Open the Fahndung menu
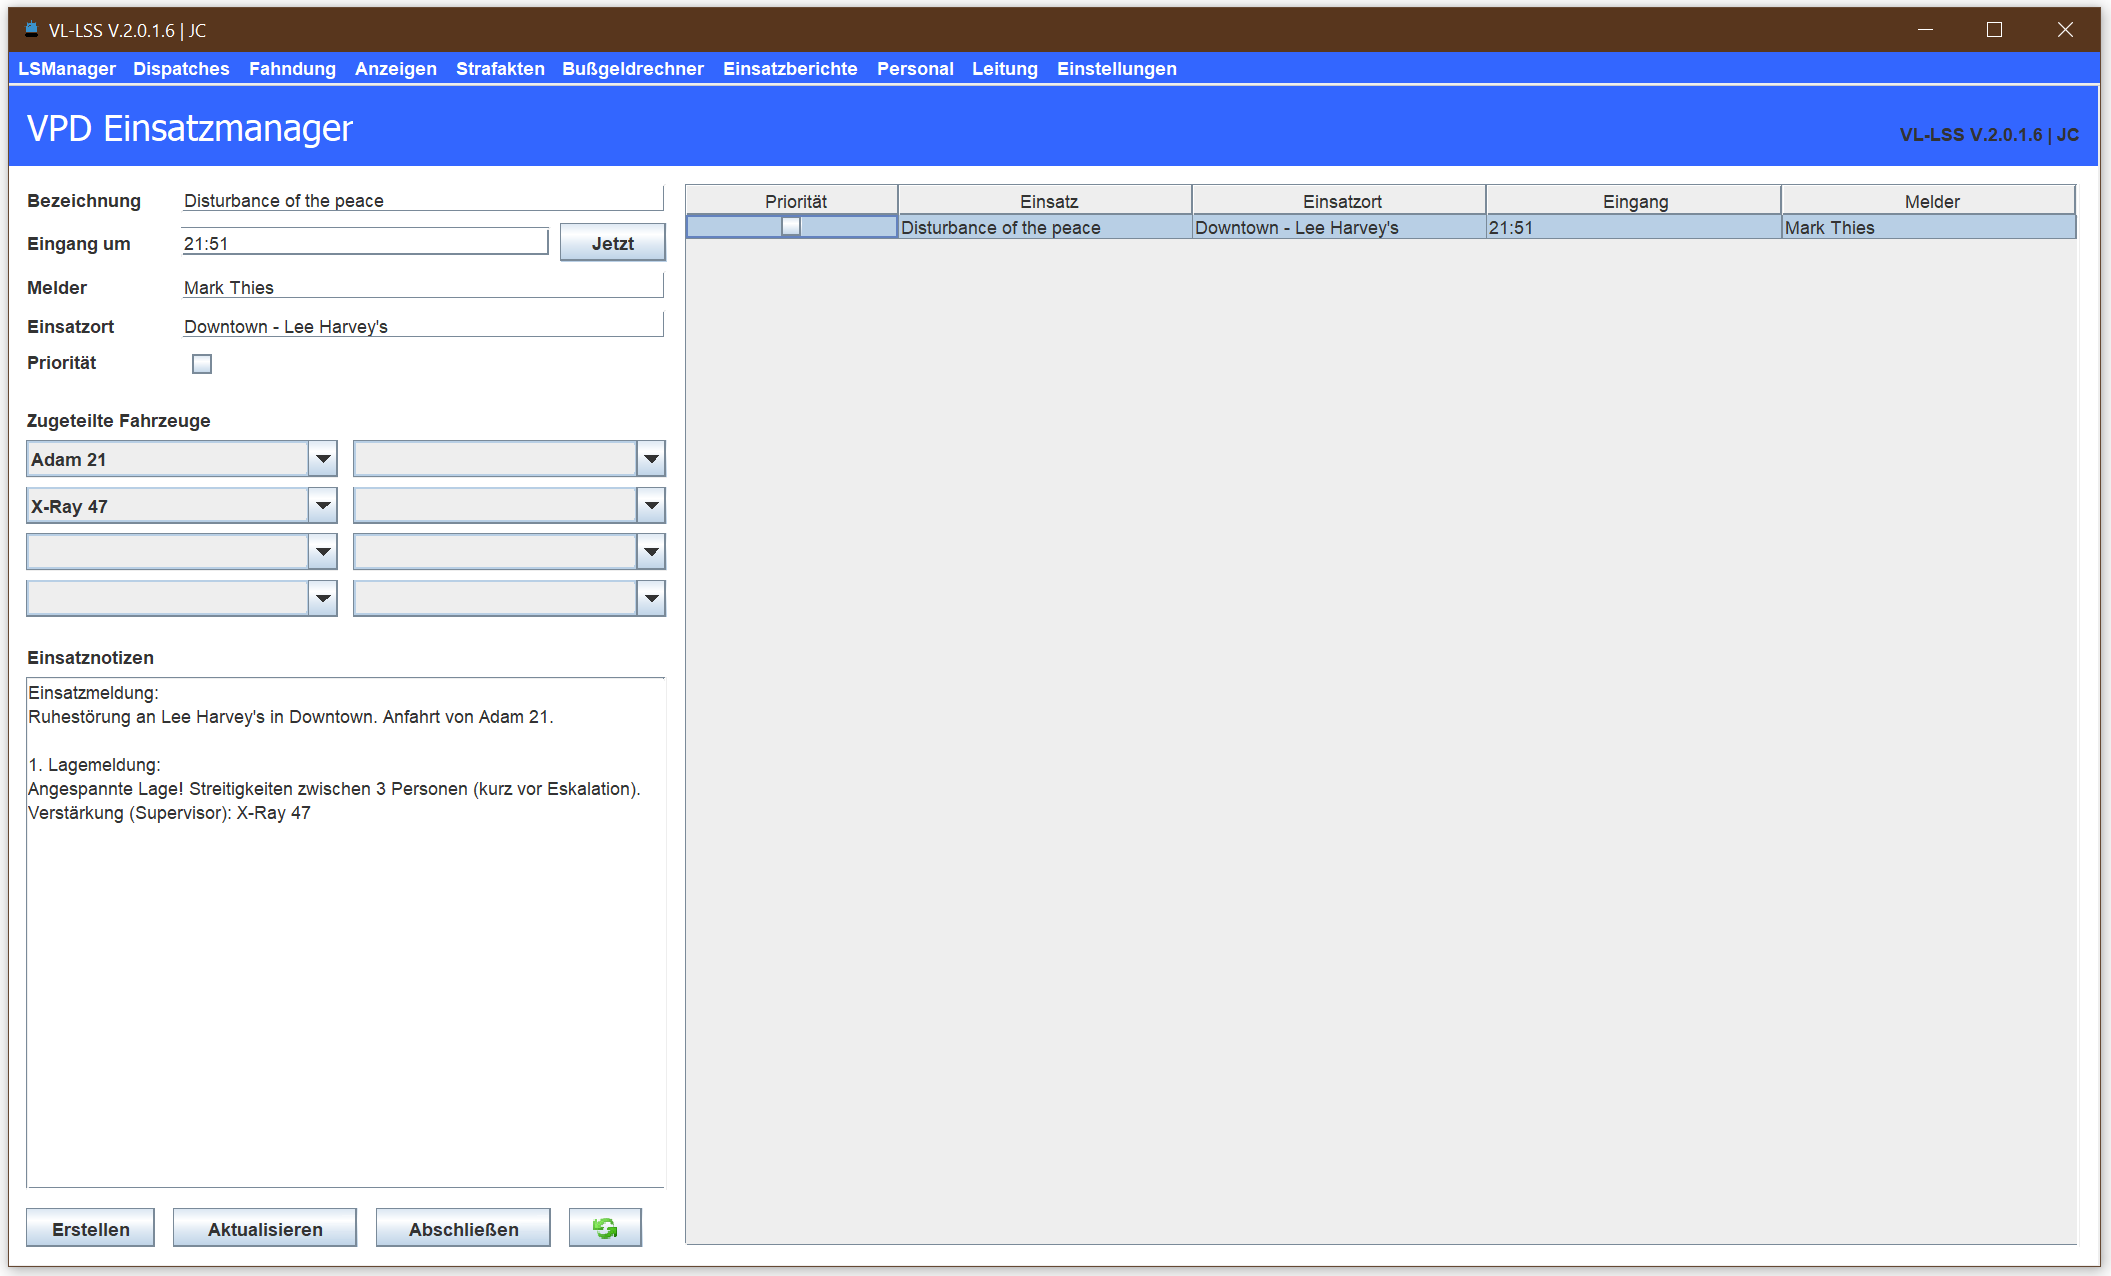The height and width of the screenshot is (1276, 2111). [292, 69]
